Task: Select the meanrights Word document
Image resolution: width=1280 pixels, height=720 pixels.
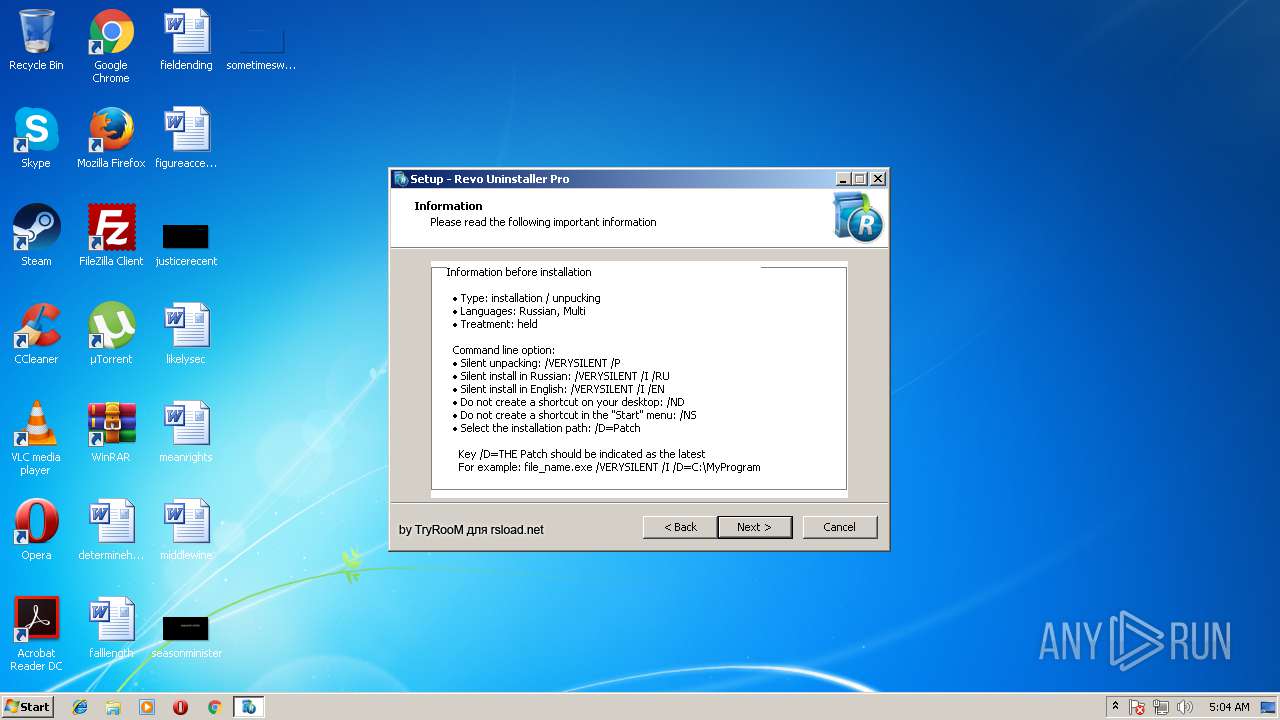Action: (186, 432)
